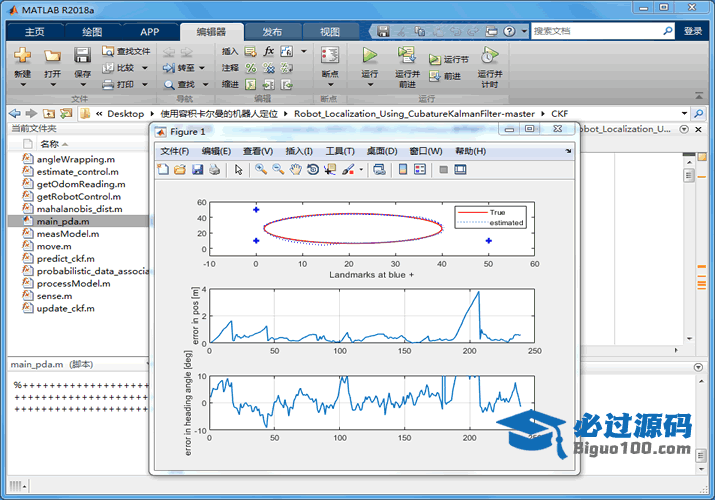Image resolution: width=715 pixels, height=500 pixels.
Task: Click the help question mark icon
Action: (x=509, y=31)
